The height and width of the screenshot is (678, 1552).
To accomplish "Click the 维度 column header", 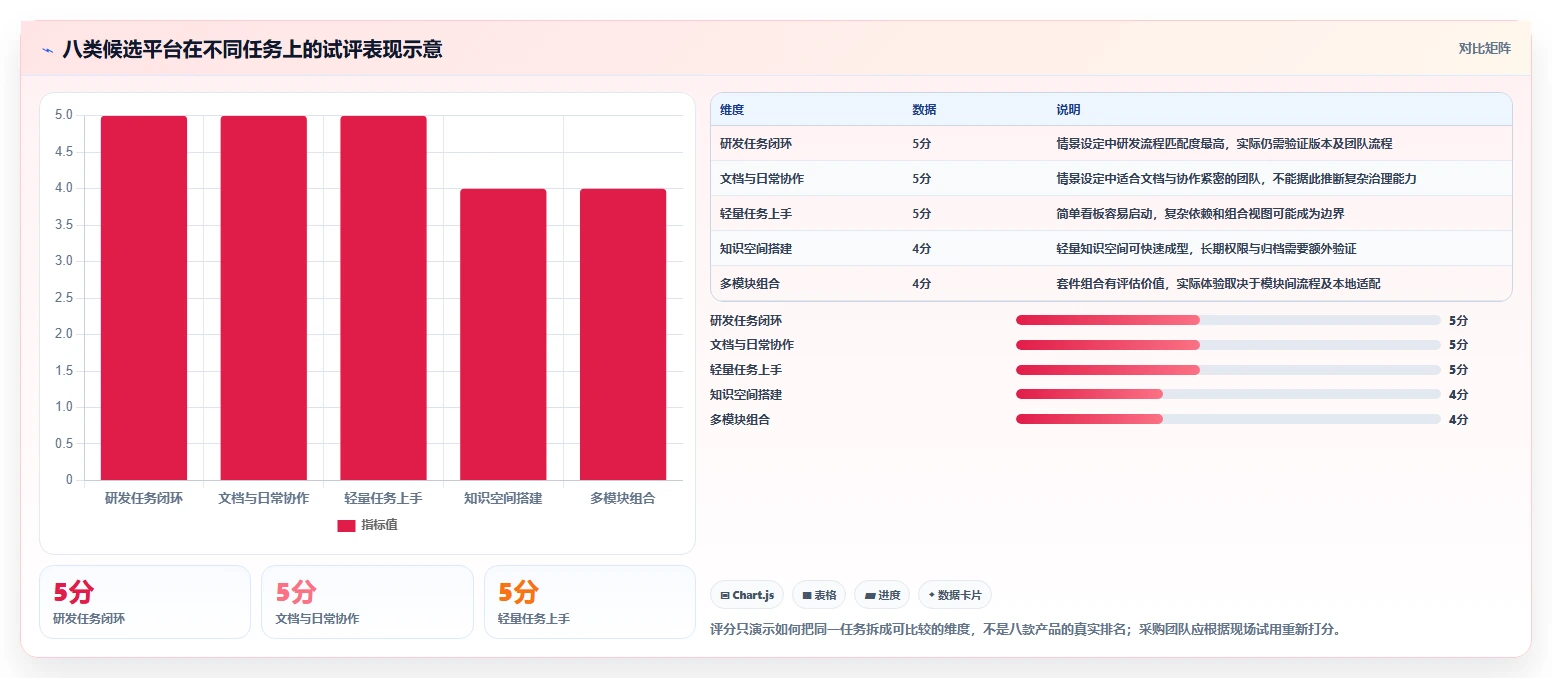I will click(x=732, y=110).
